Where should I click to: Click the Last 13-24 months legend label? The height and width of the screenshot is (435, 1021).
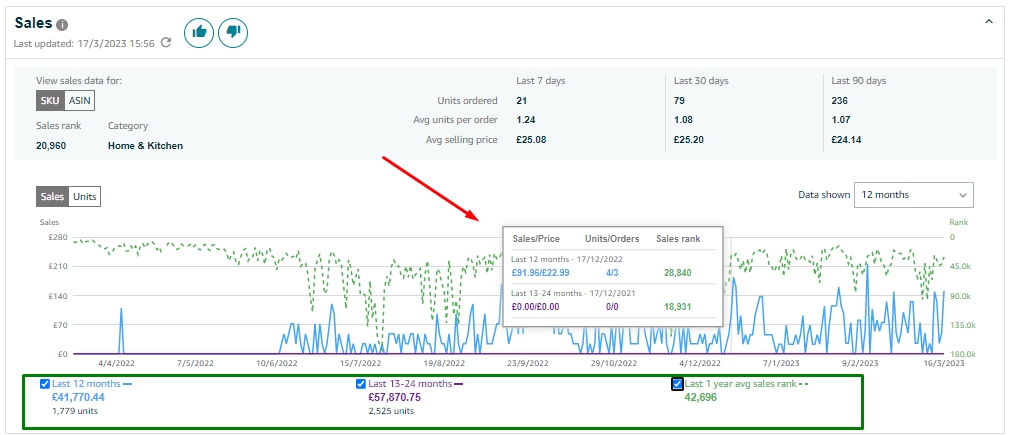(410, 384)
